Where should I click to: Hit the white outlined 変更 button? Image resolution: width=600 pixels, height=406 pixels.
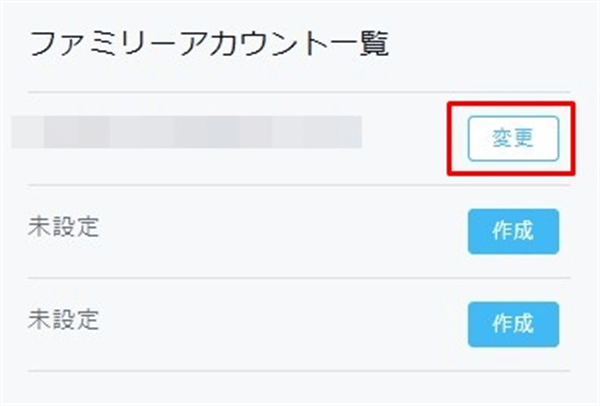(512, 139)
